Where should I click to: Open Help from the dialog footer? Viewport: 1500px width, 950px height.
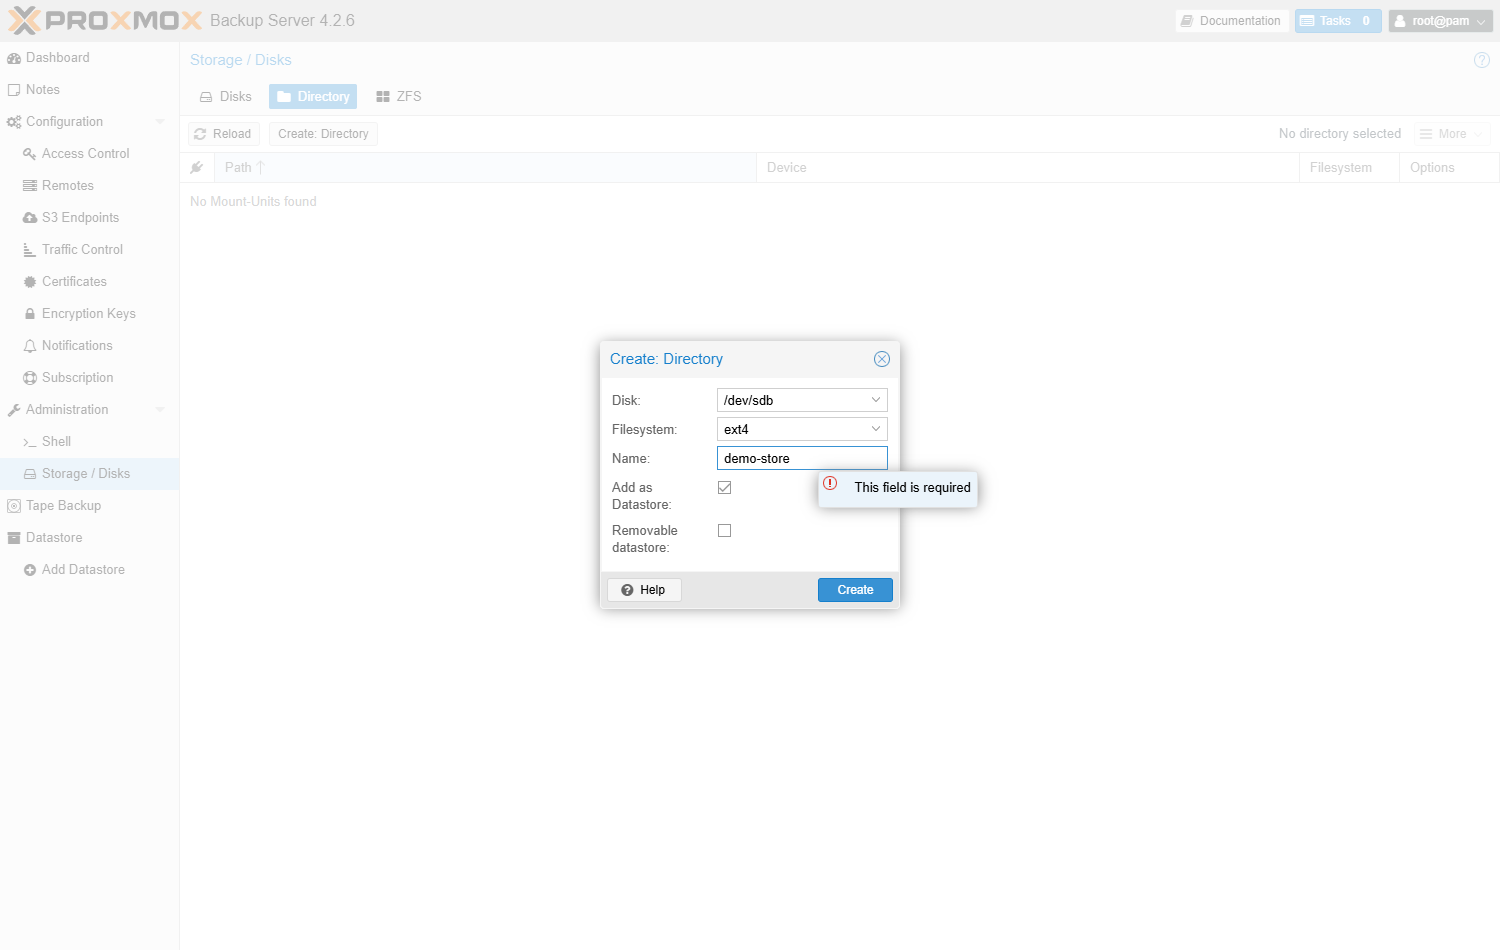pos(644,590)
